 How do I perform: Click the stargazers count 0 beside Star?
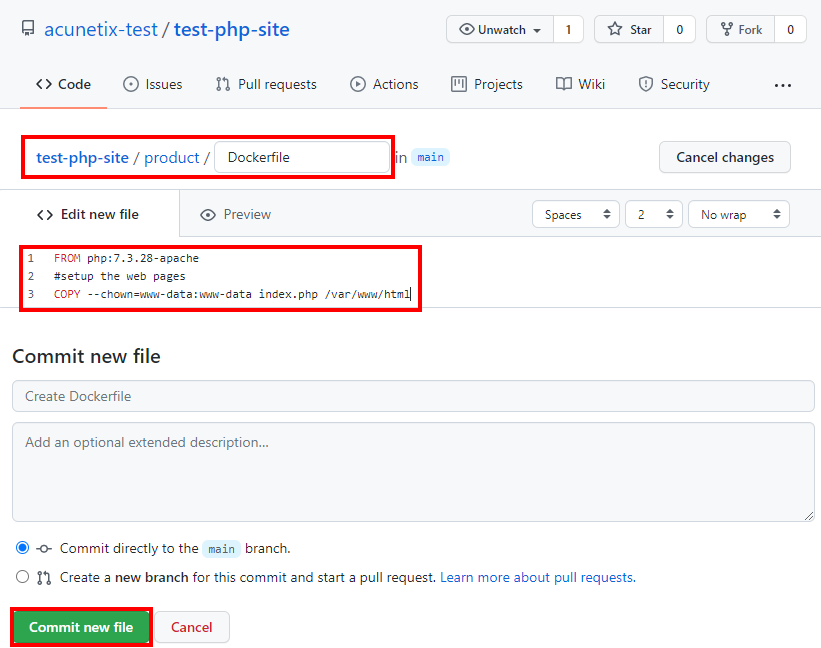pyautogui.click(x=679, y=29)
